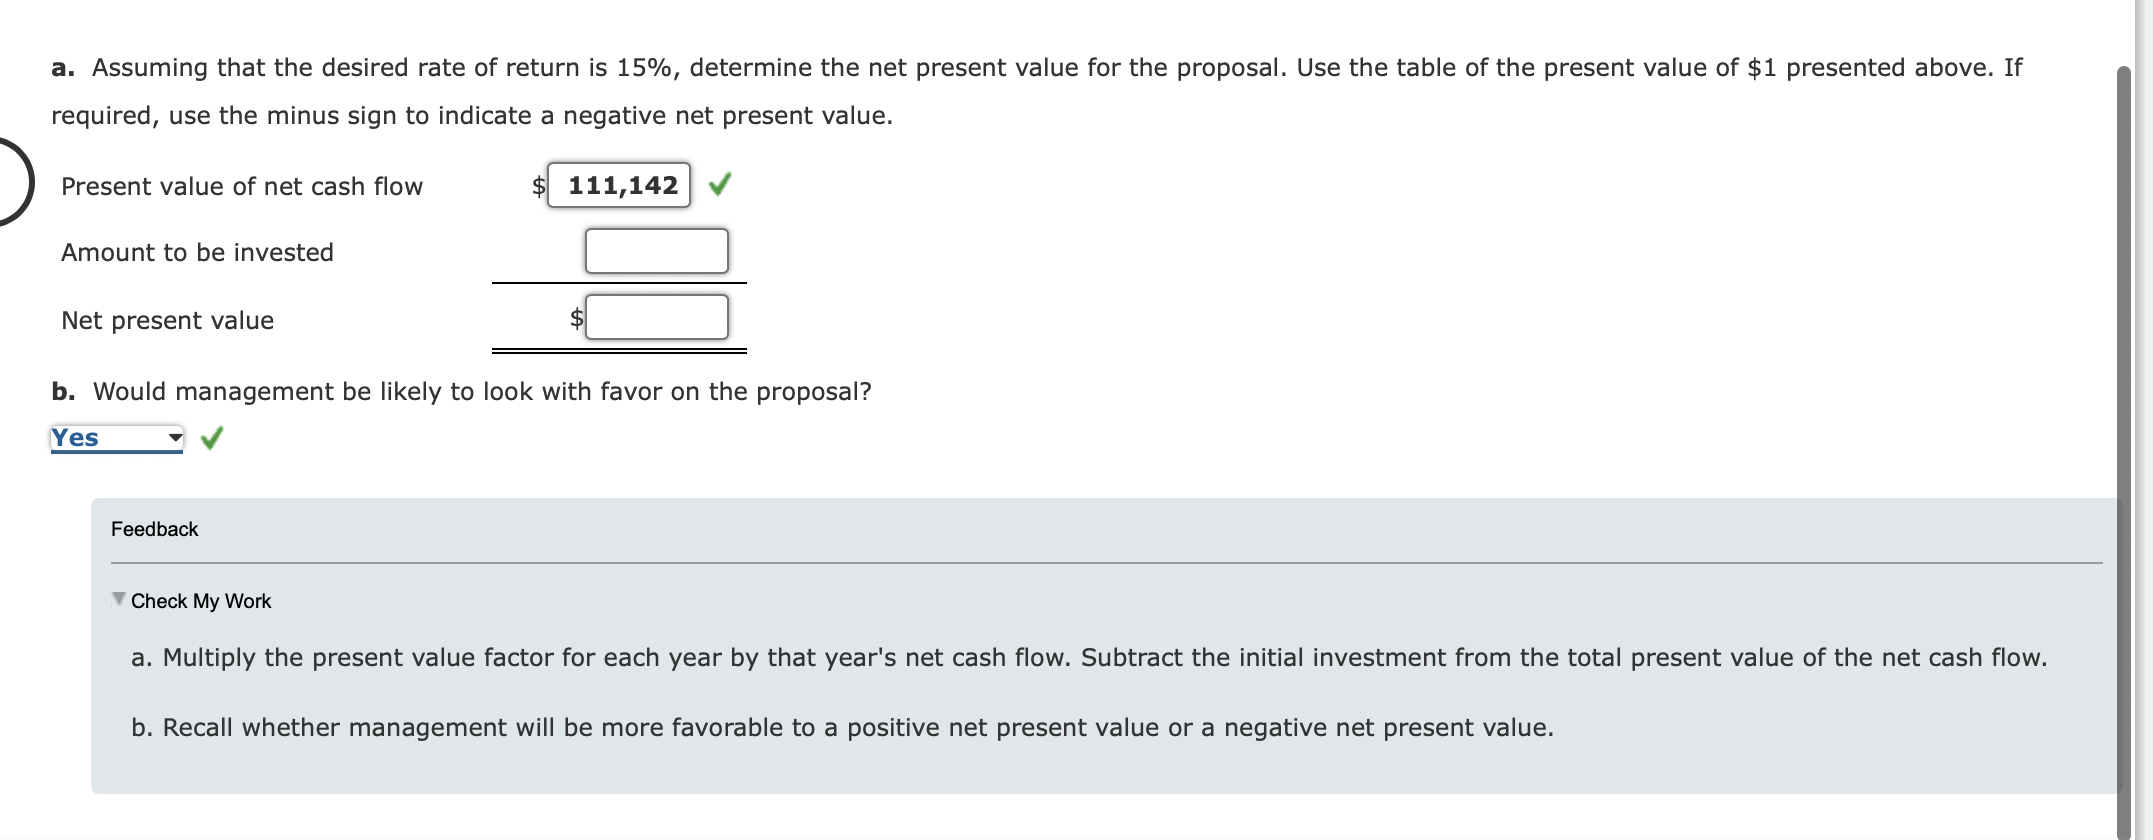Click the Check My Work label

200,600
